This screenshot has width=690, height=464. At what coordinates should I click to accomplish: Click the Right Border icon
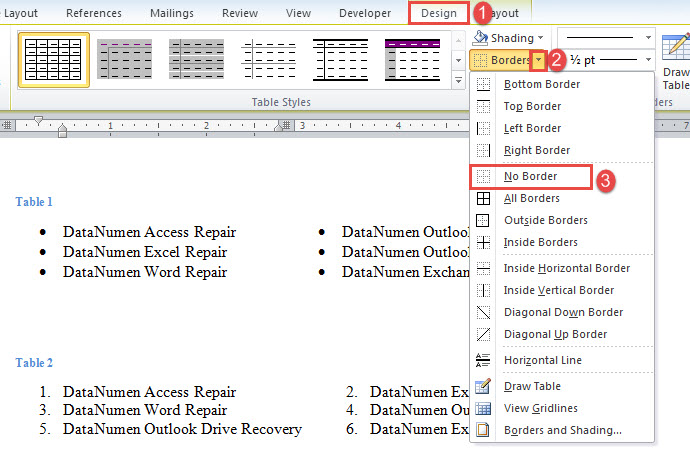coord(483,150)
